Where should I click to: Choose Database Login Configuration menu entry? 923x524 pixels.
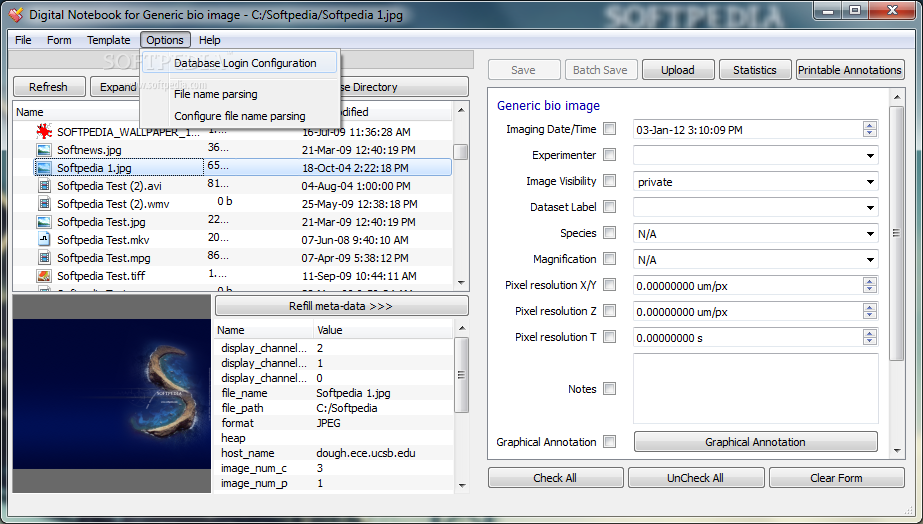245,63
